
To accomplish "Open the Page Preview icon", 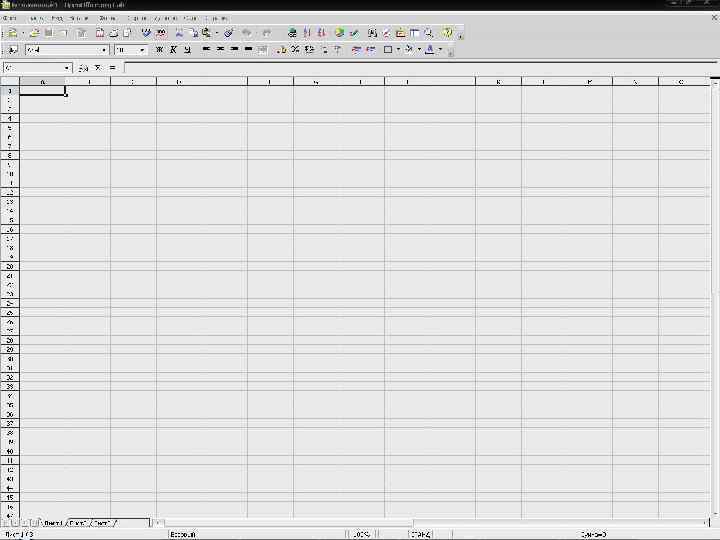I will pyautogui.click(x=128, y=33).
